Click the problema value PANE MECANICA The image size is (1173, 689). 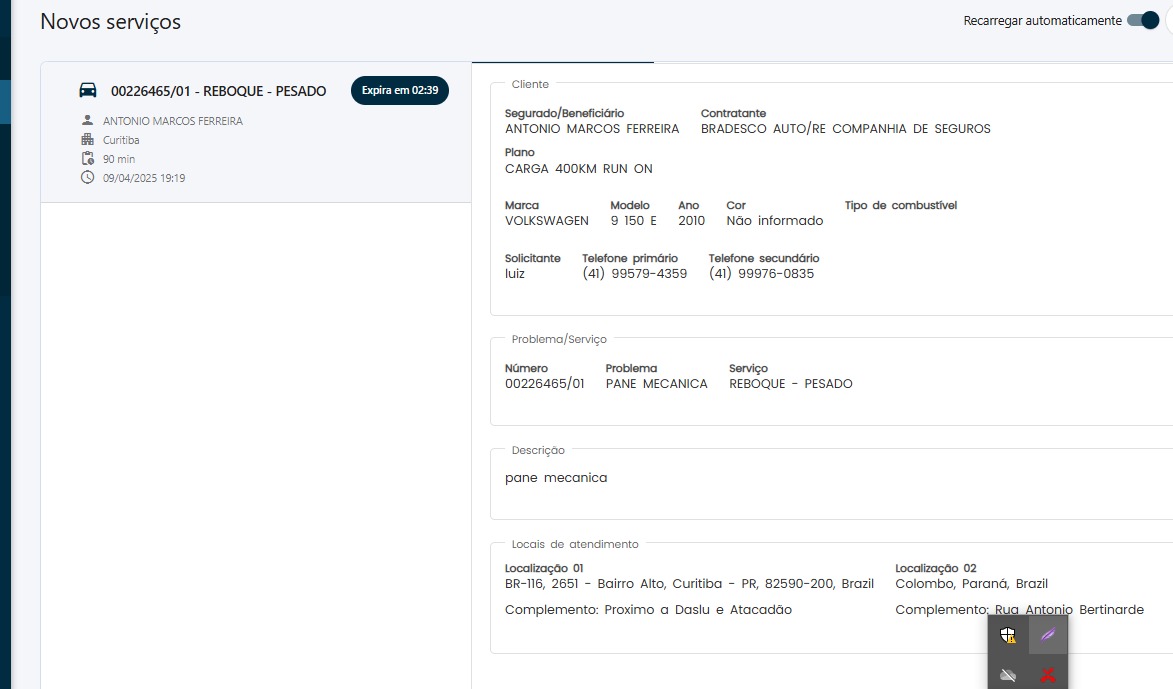pyautogui.click(x=656, y=384)
